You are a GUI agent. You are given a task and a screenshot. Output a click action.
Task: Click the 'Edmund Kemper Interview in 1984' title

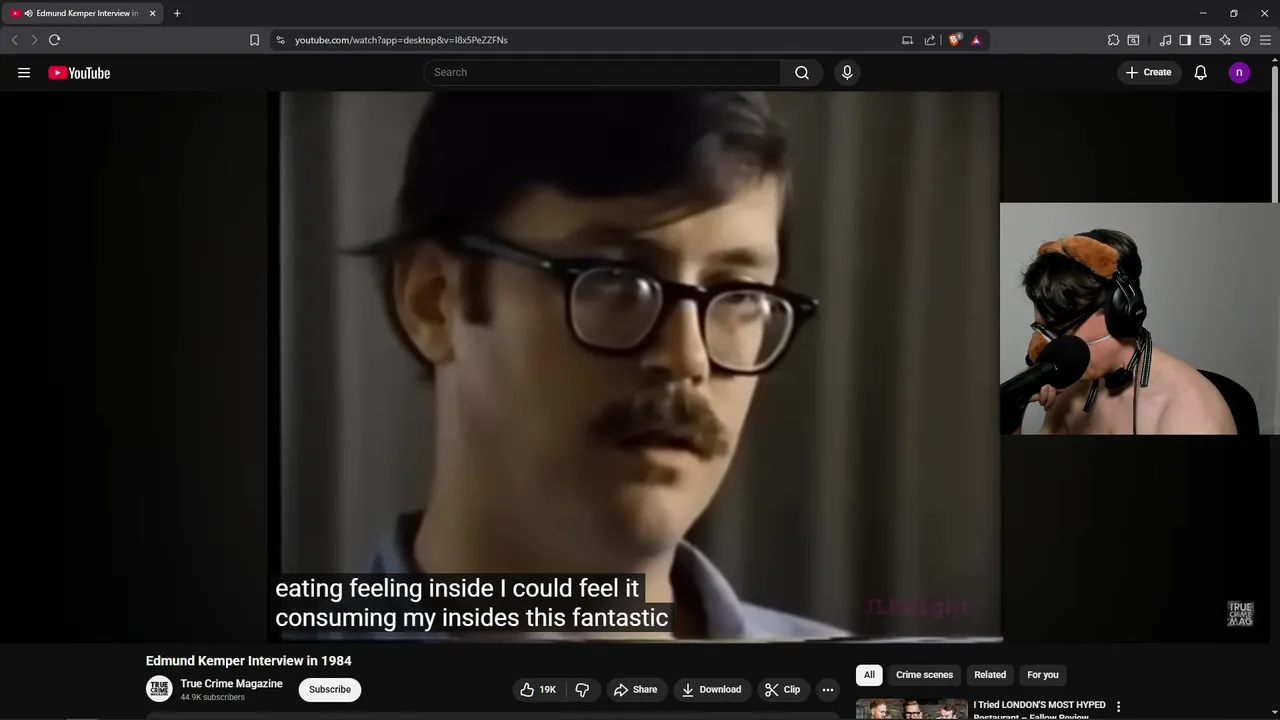pos(248,661)
